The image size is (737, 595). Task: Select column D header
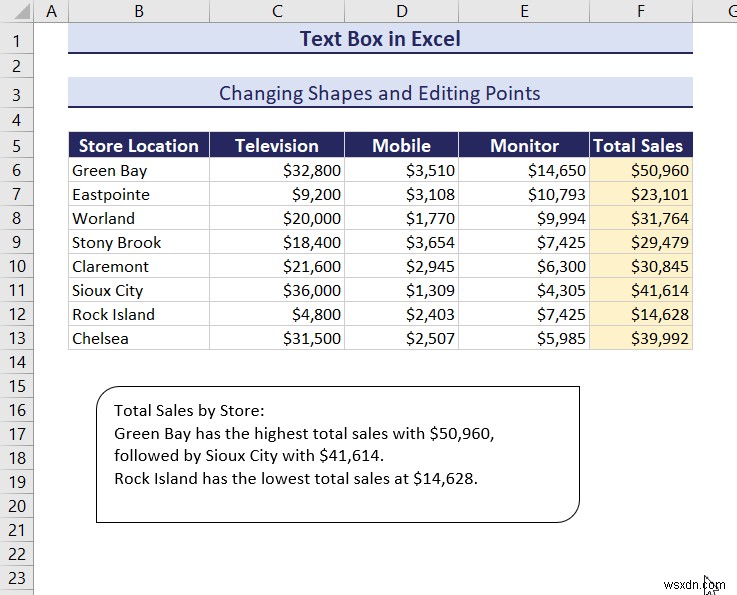(x=401, y=11)
